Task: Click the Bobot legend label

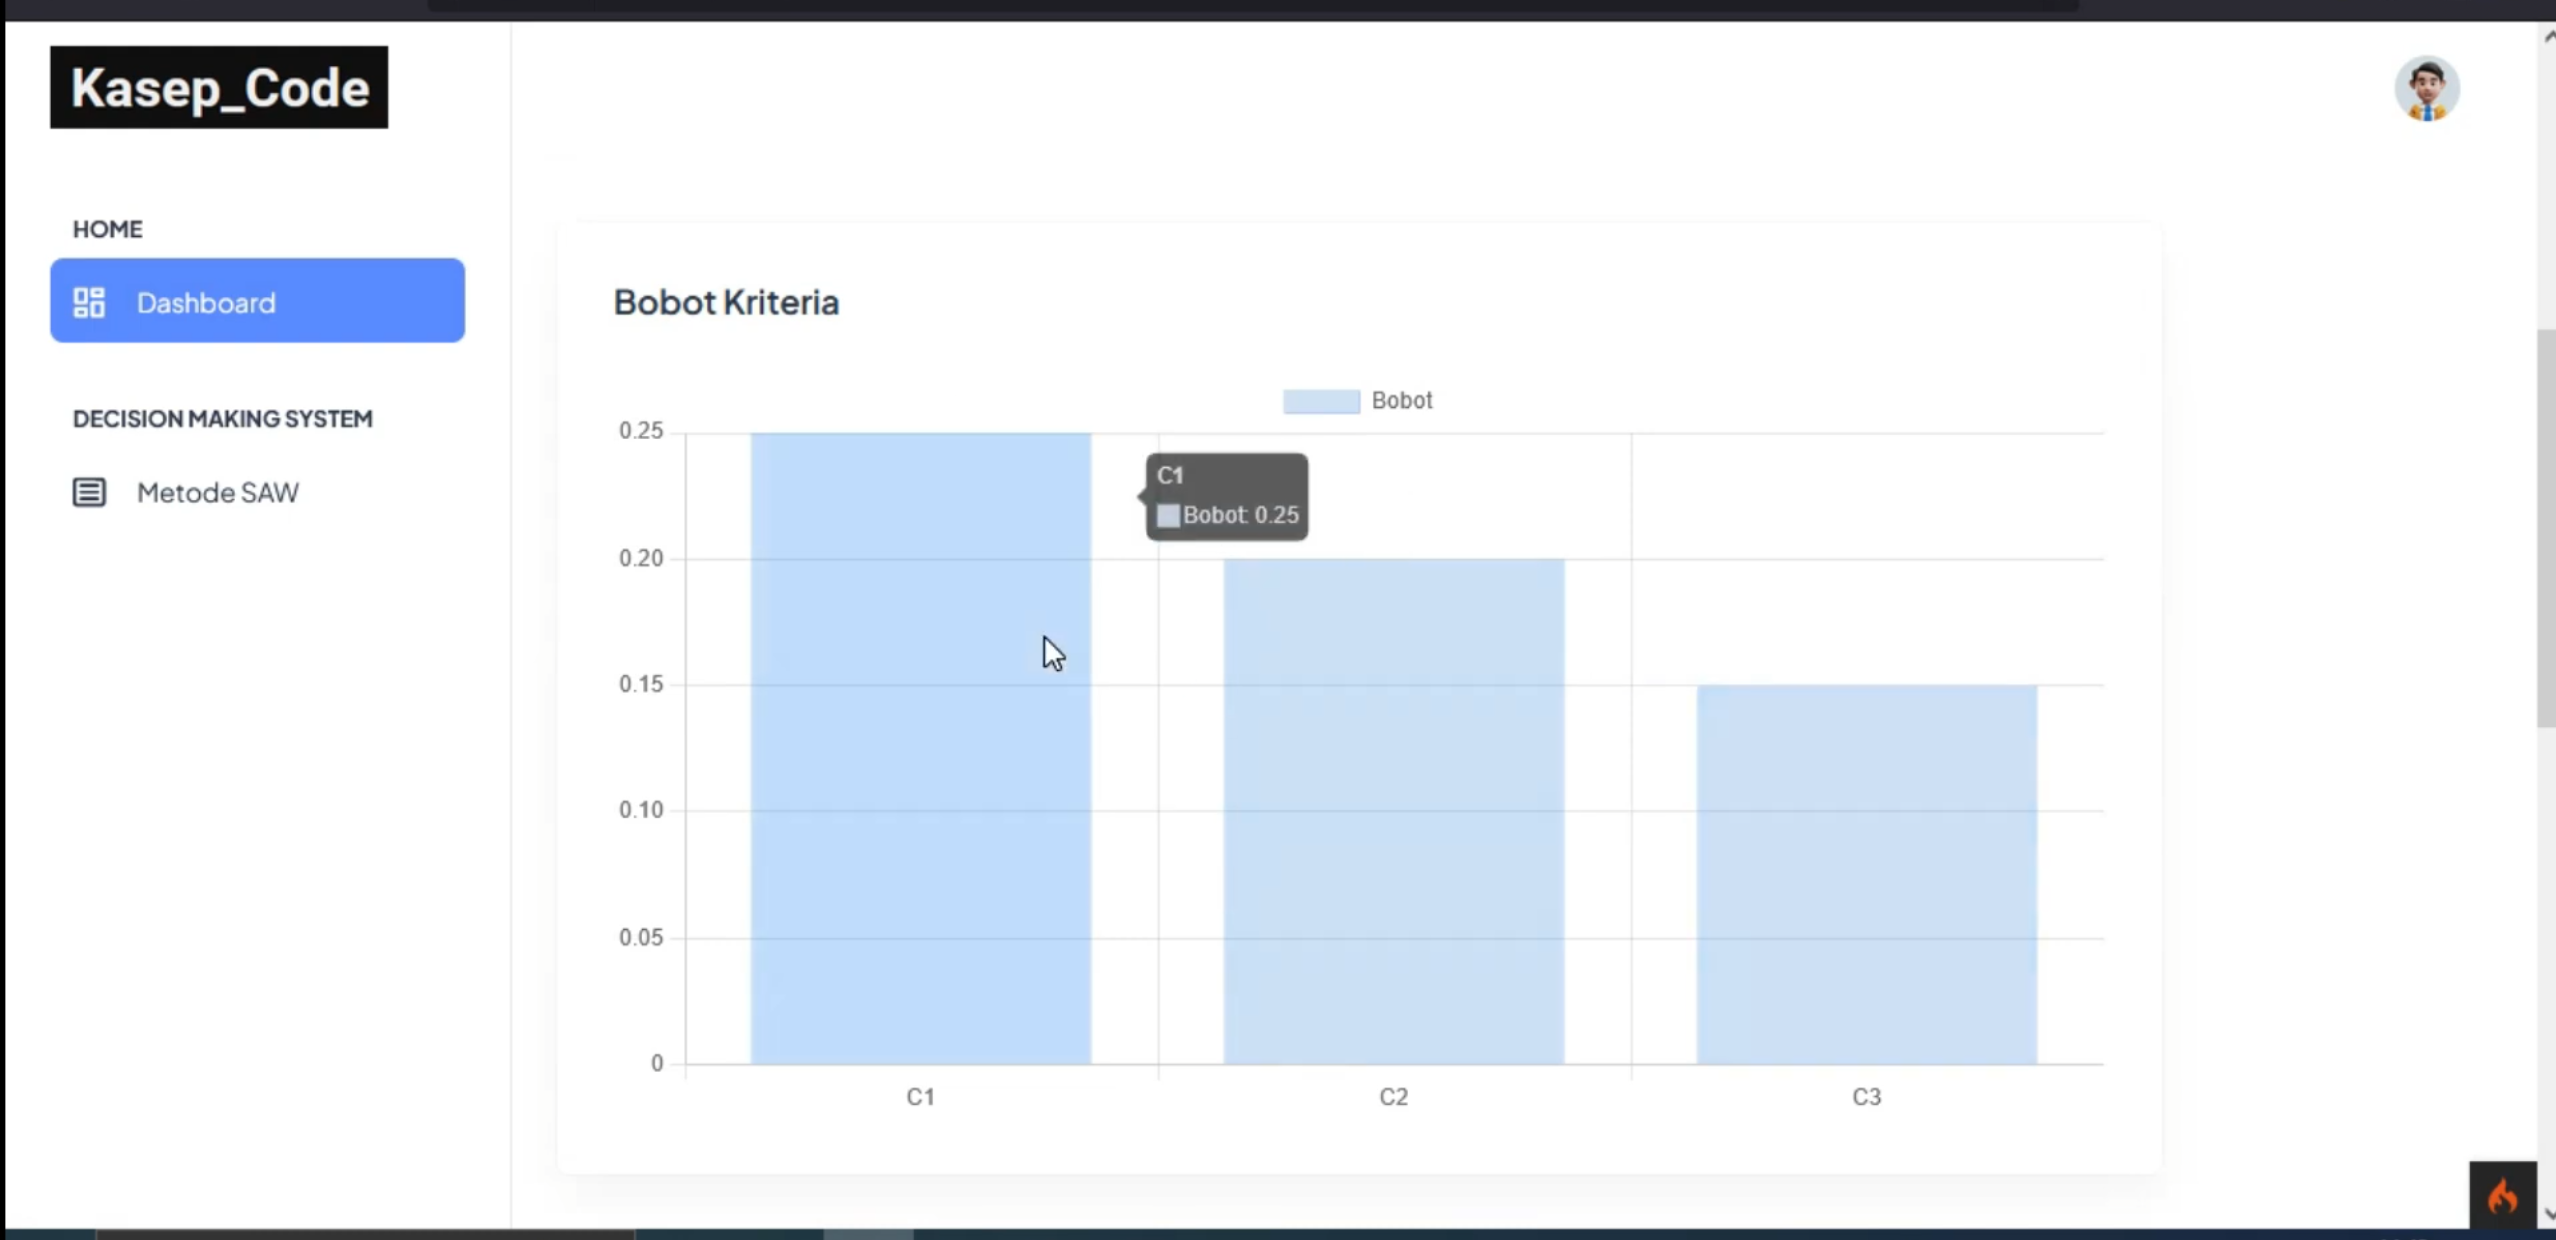Action: click(1402, 401)
